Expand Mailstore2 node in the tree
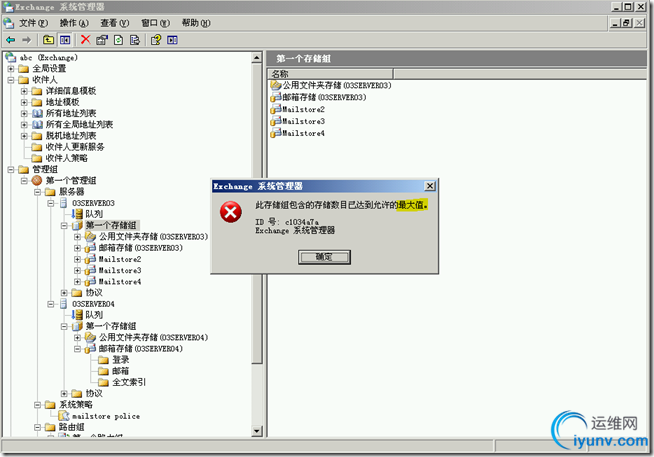The height and width of the screenshot is (457, 654). click(77, 259)
